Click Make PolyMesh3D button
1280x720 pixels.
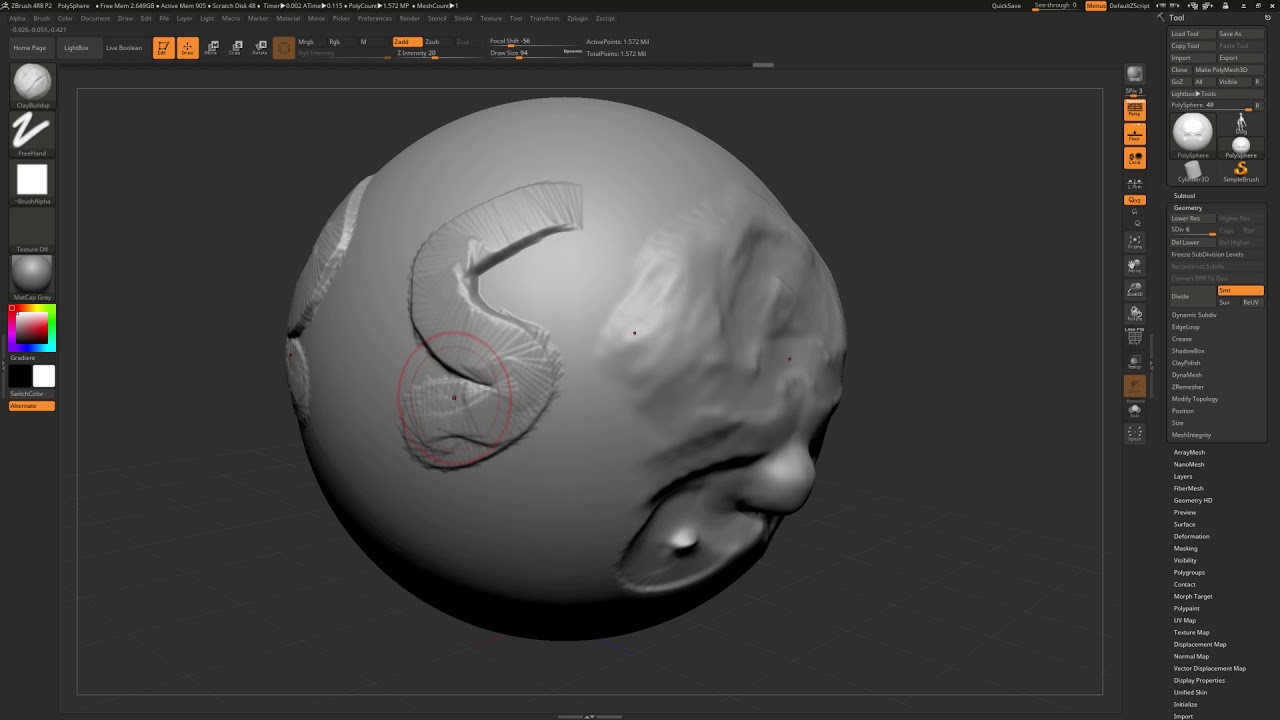[x=1229, y=70]
